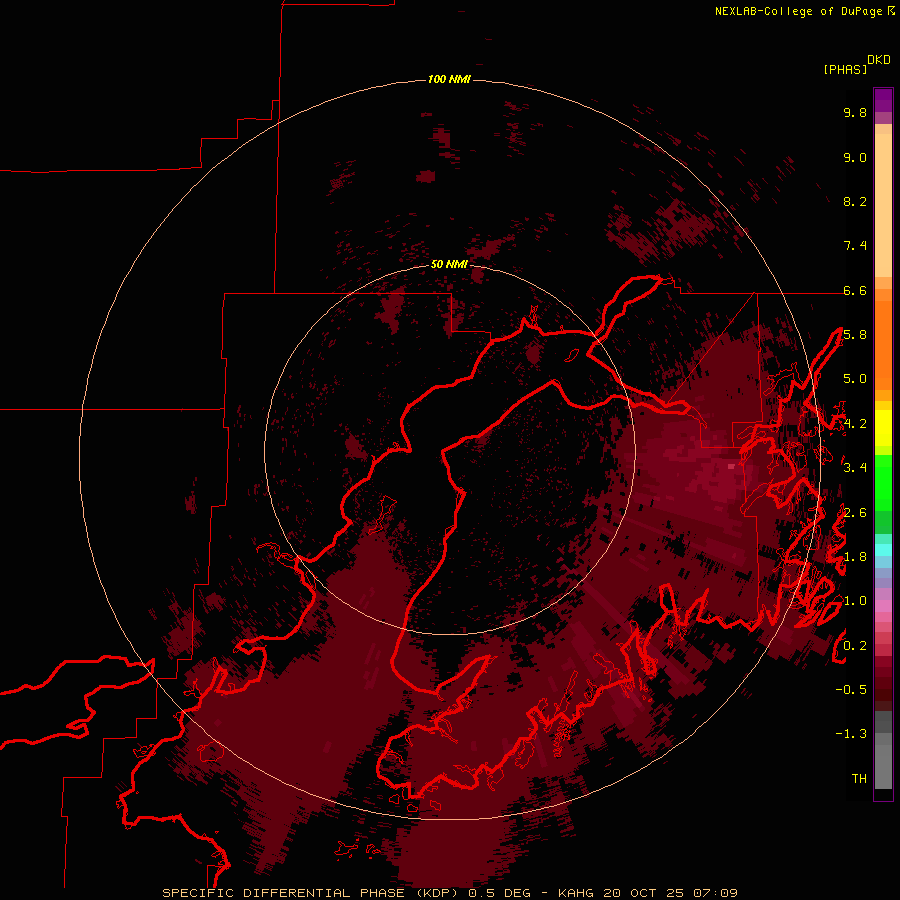Click the 1.0 scale value
Screen dimensions: 900x900
(855, 601)
